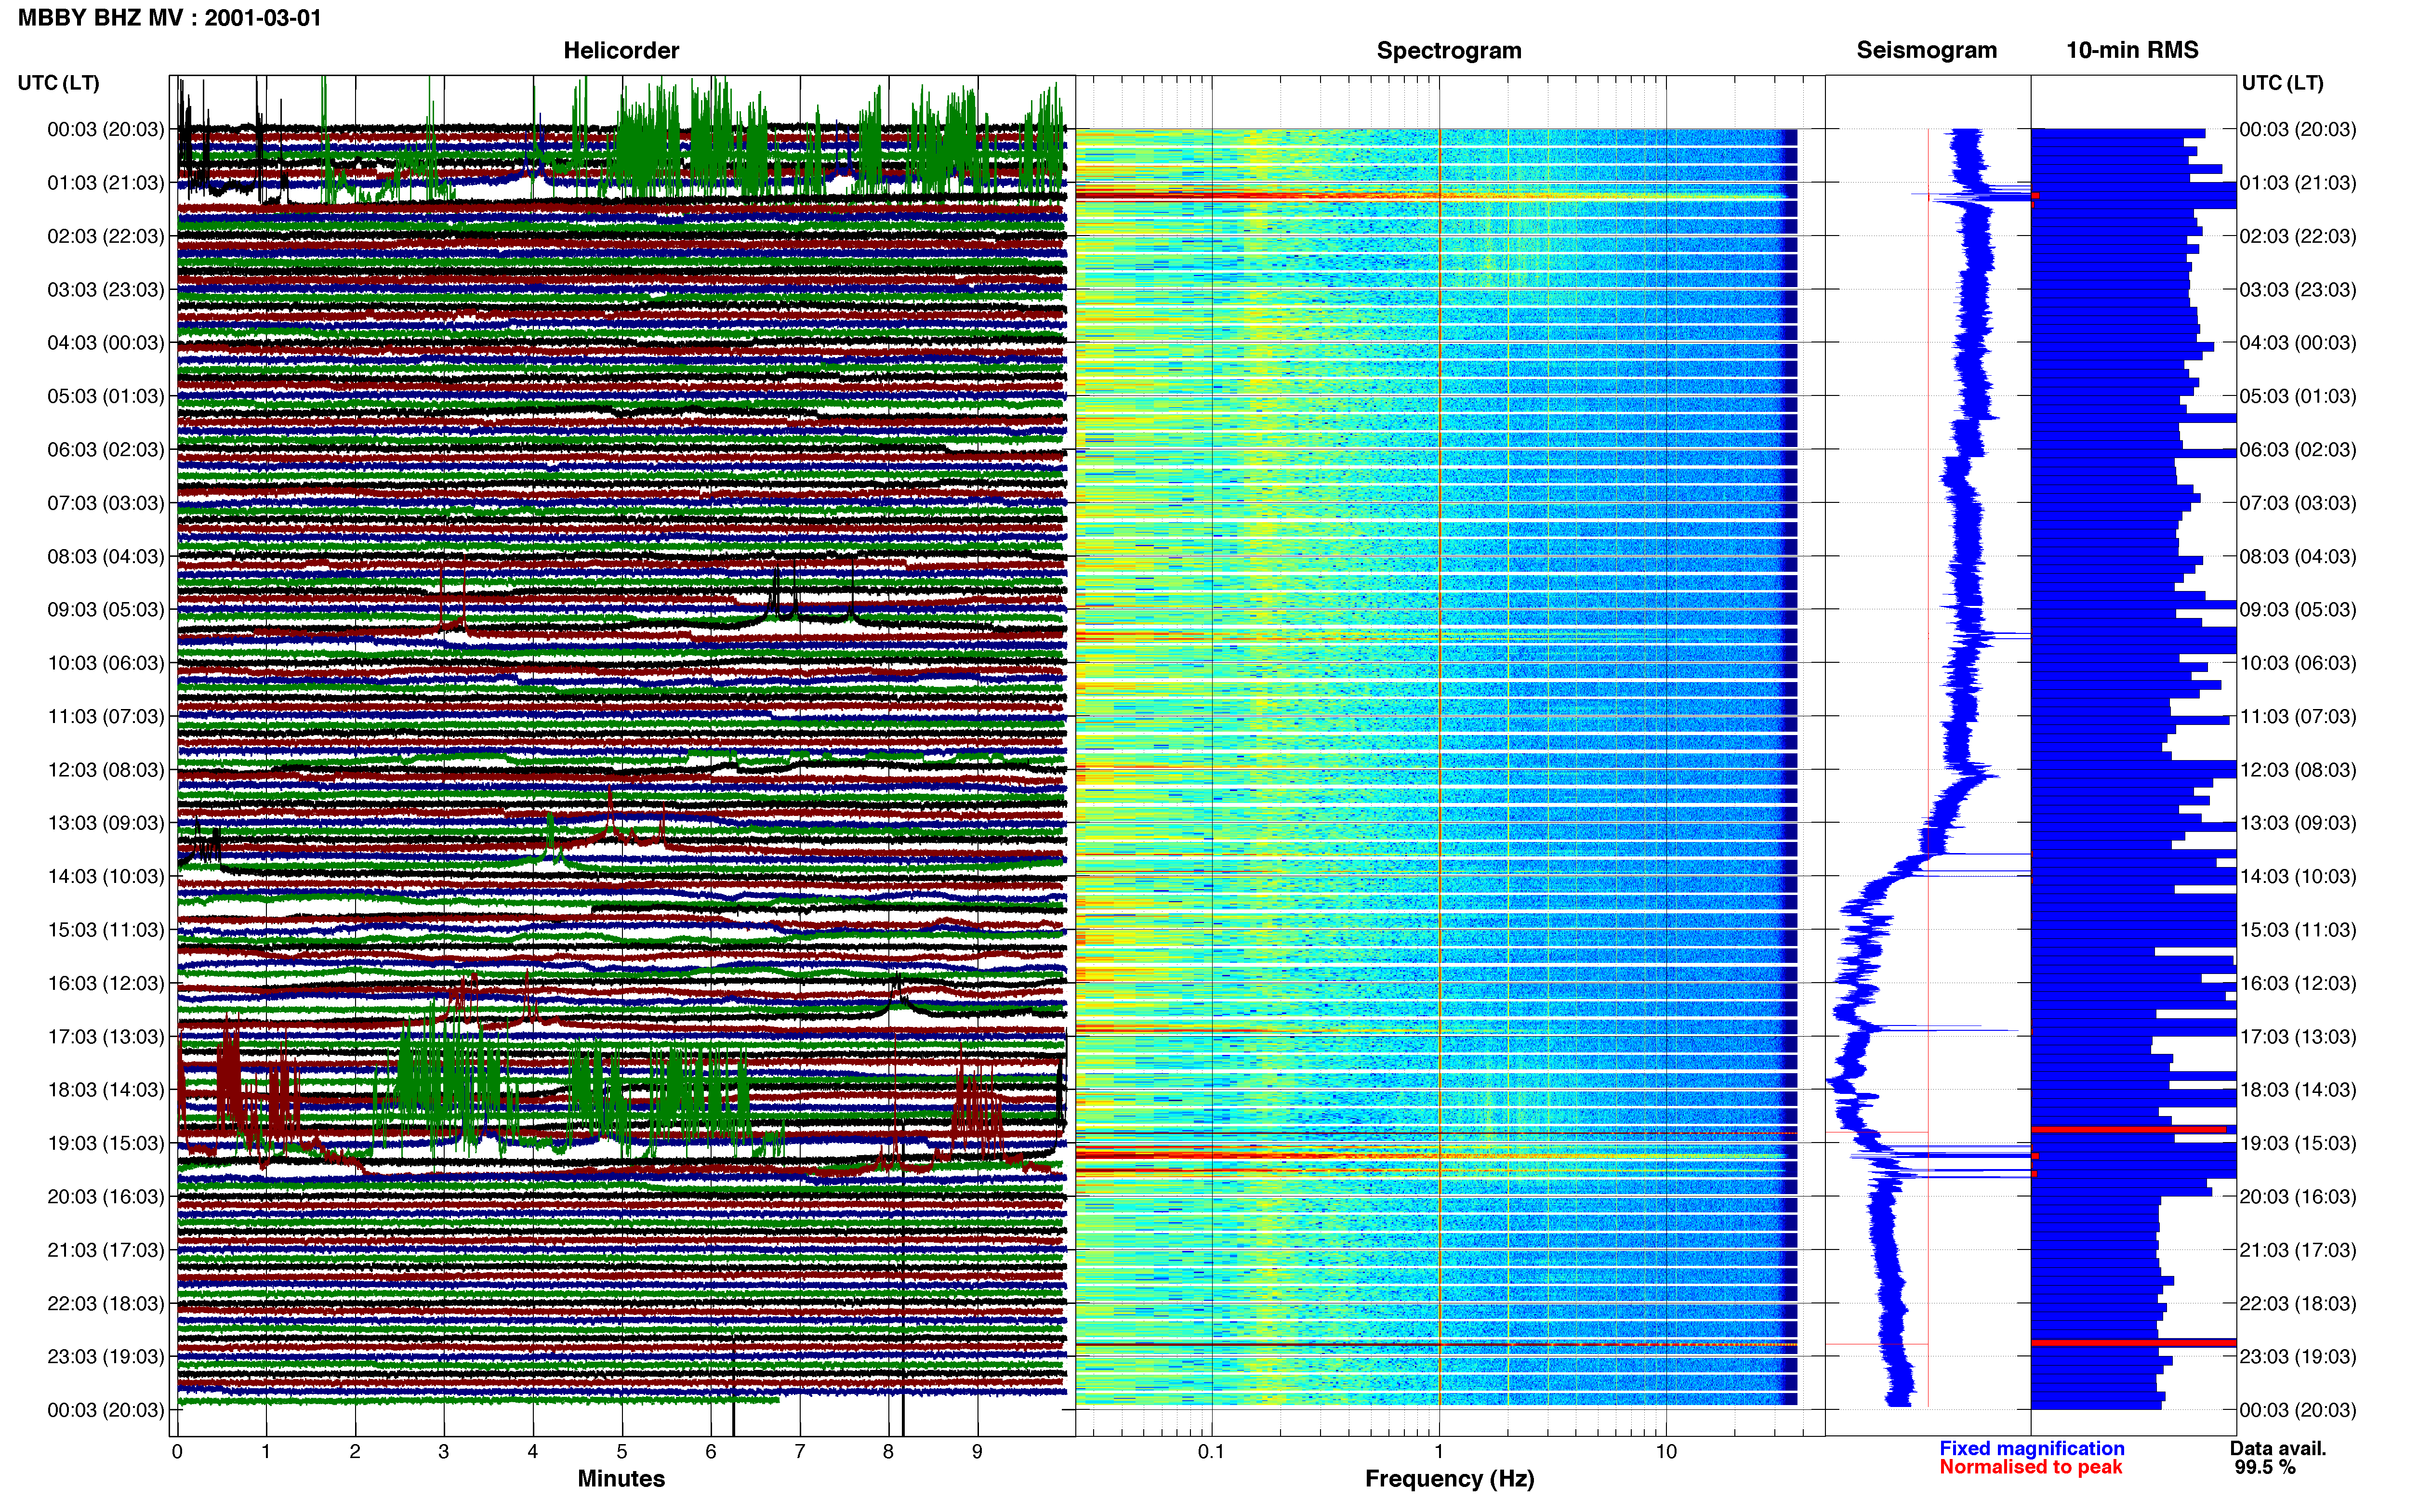
Task: Click the 'Seismogram' panel heading
Action: click(1927, 51)
